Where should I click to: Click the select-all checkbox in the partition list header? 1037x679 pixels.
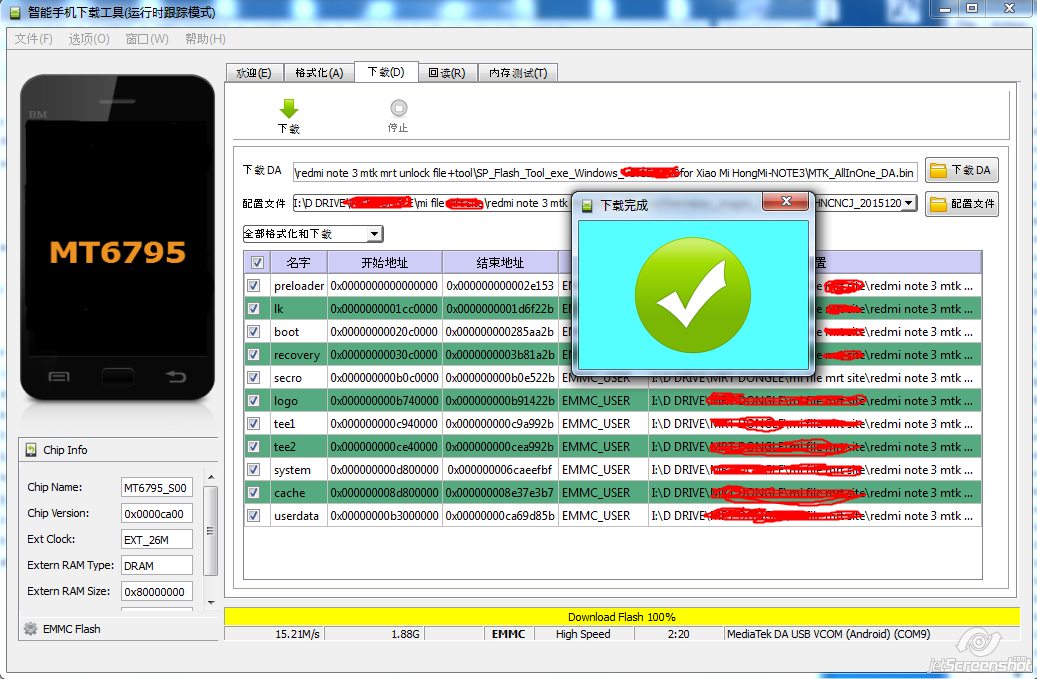click(256, 262)
